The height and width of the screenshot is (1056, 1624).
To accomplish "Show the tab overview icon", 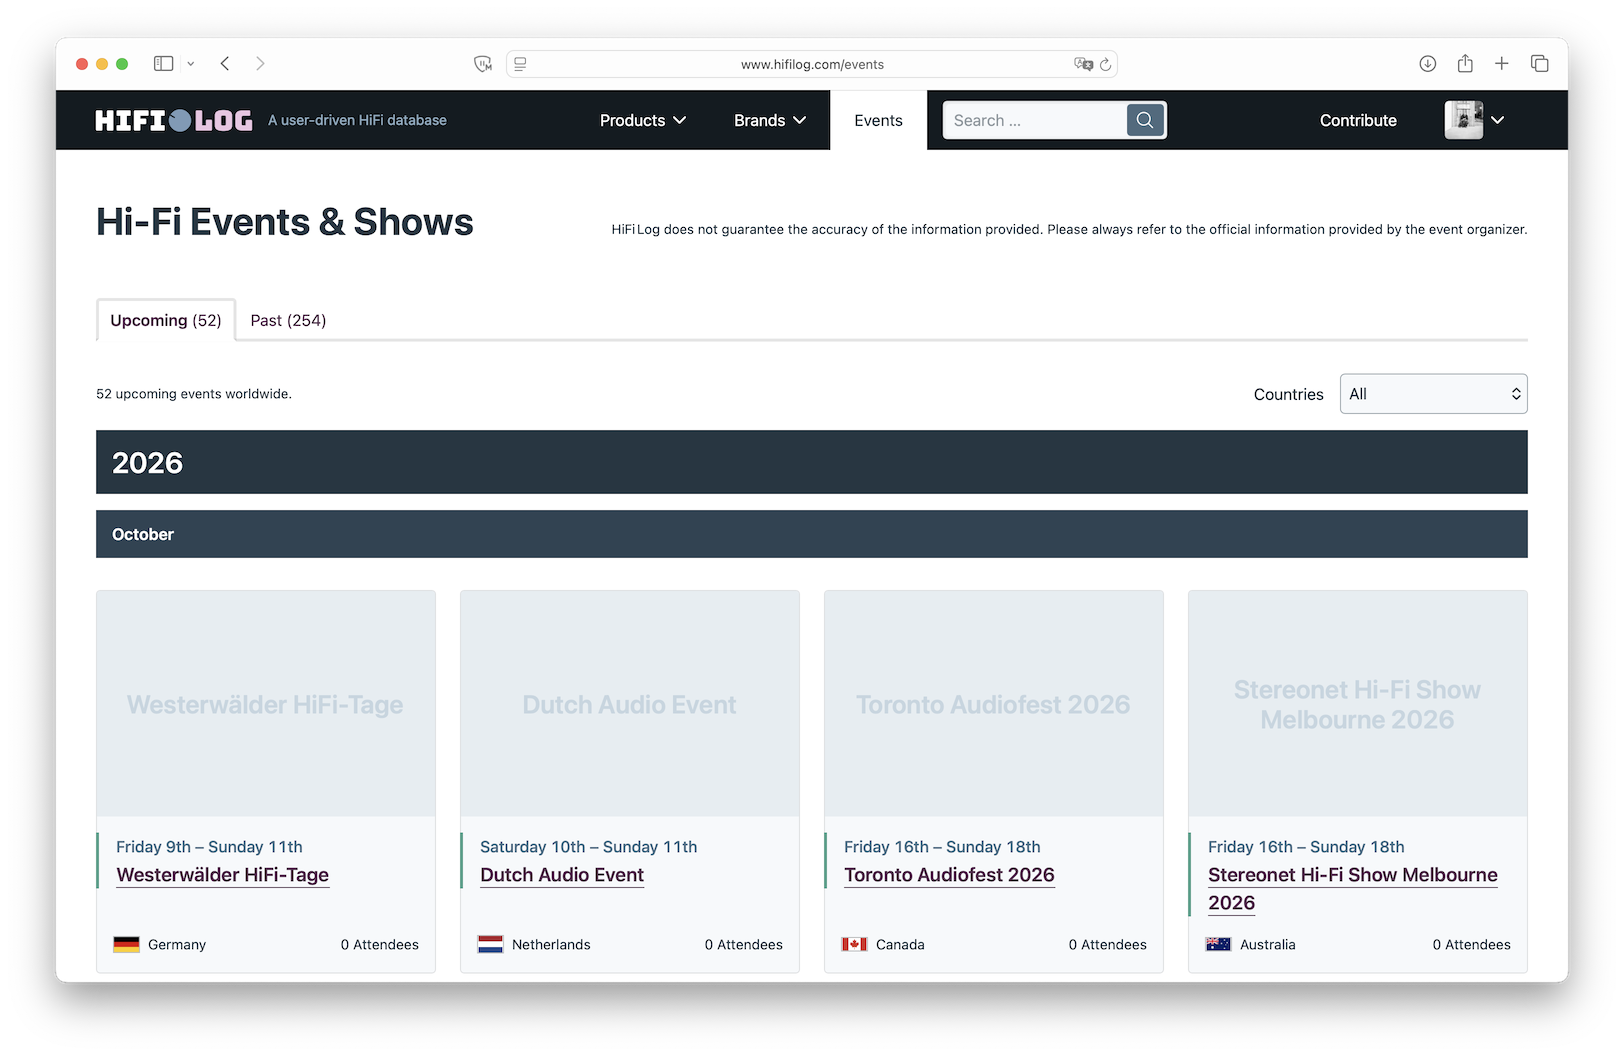I will [1540, 64].
